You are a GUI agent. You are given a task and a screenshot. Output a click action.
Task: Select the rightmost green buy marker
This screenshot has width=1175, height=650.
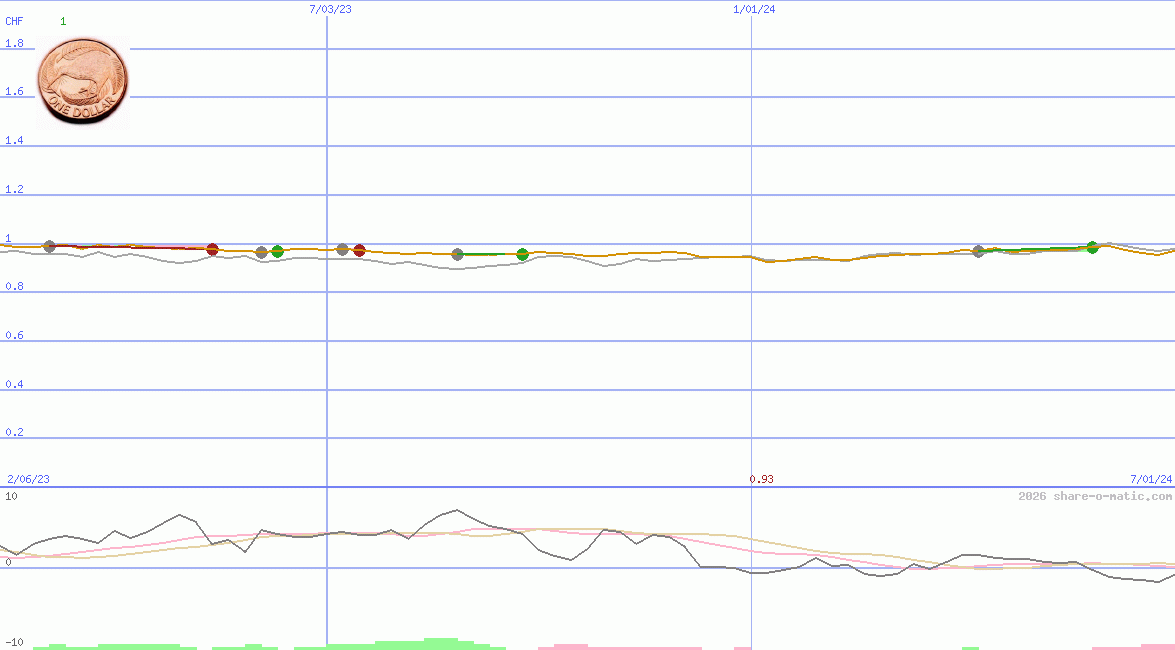coord(1092,247)
